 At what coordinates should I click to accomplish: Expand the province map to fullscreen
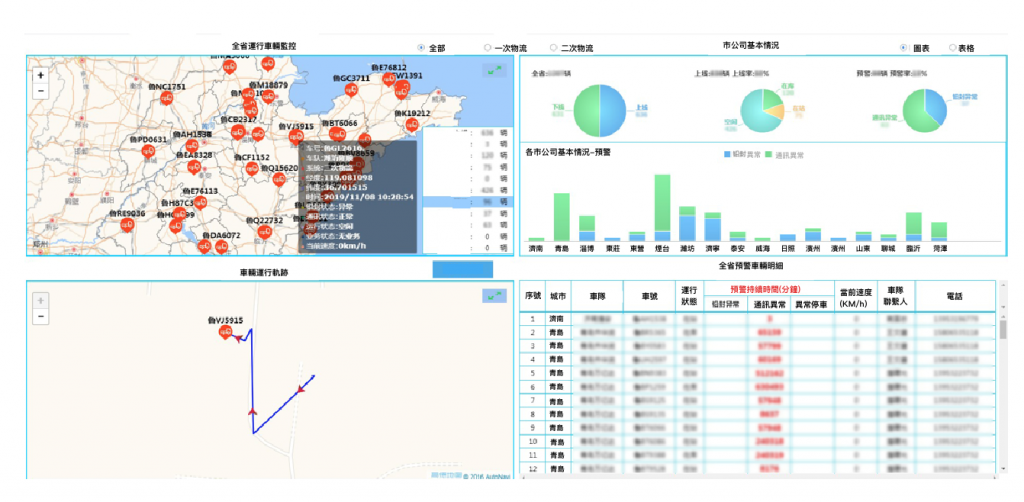[x=494, y=70]
